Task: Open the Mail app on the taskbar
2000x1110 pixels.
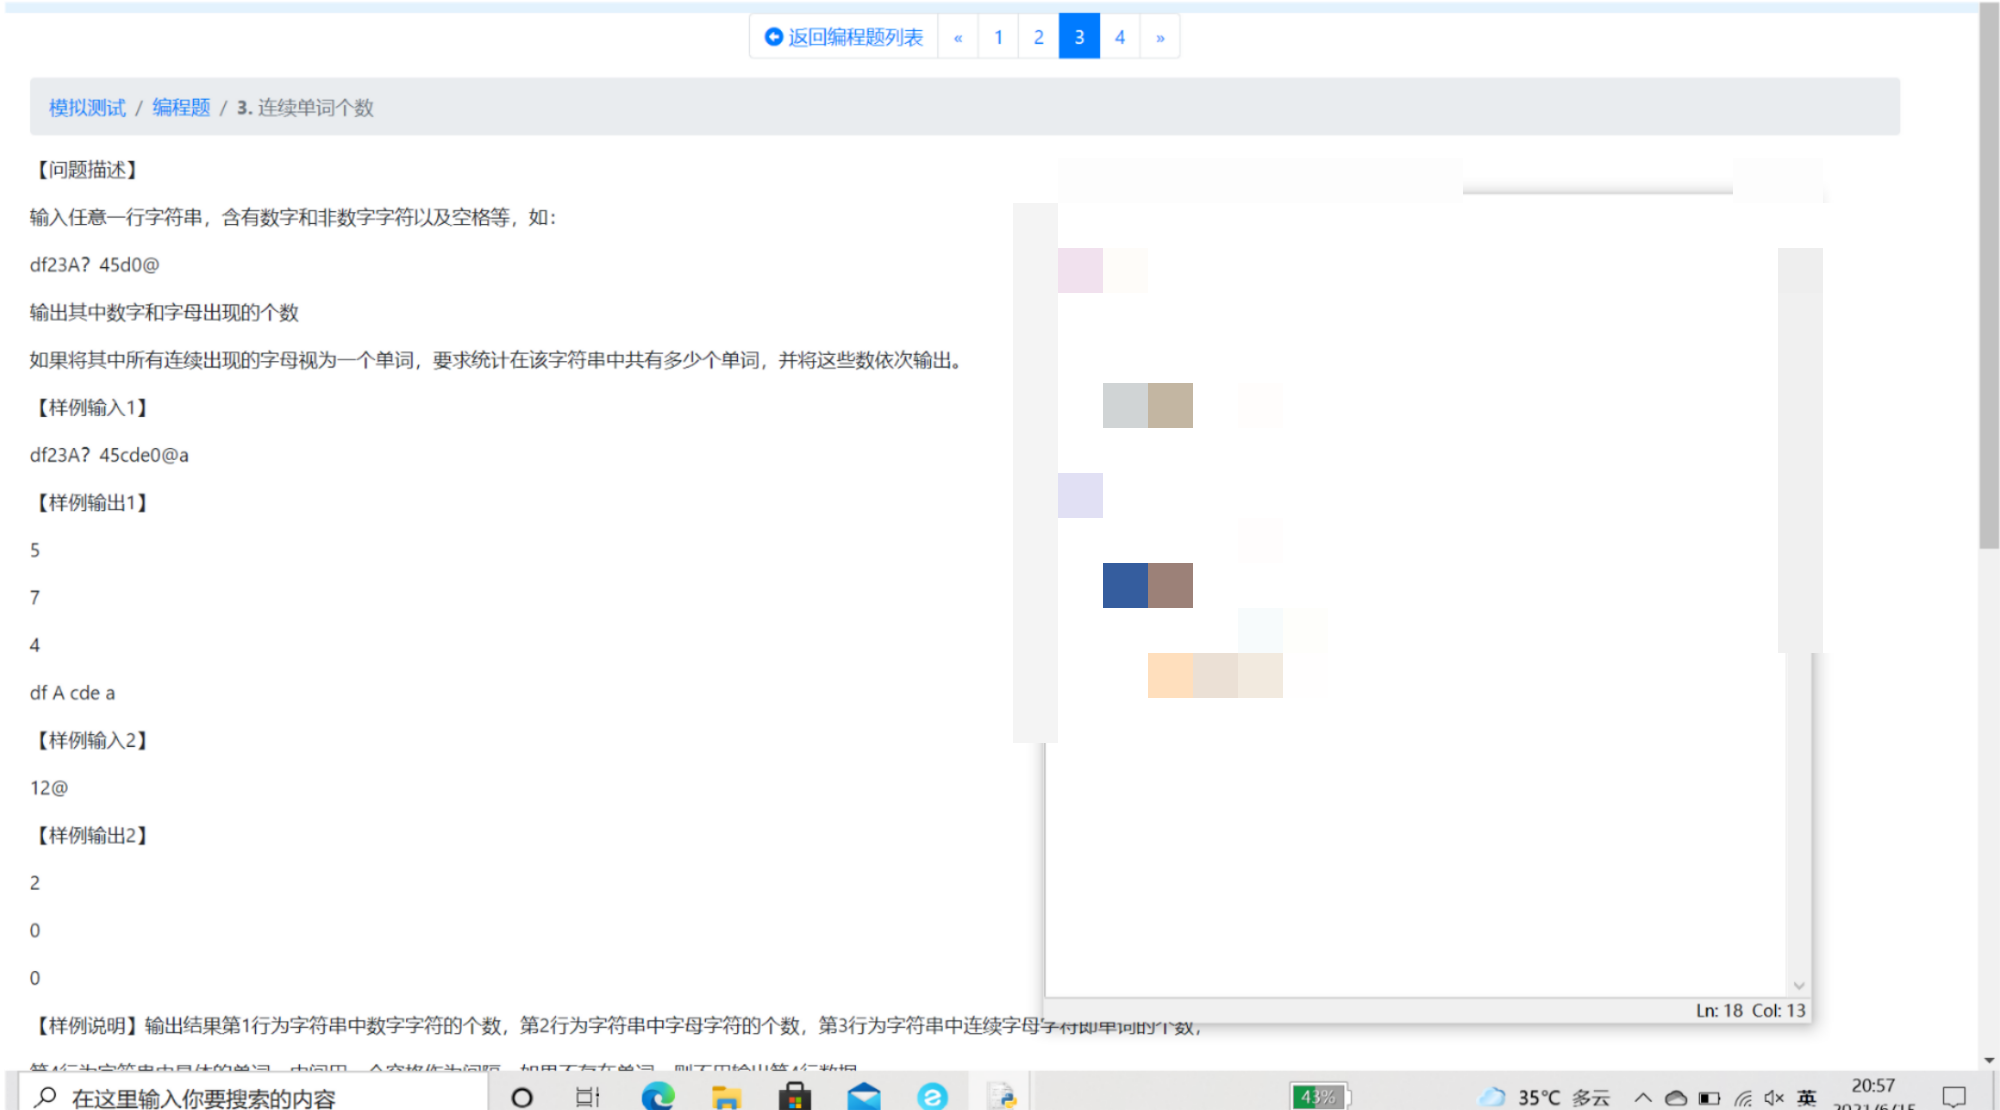Action: (x=864, y=1097)
